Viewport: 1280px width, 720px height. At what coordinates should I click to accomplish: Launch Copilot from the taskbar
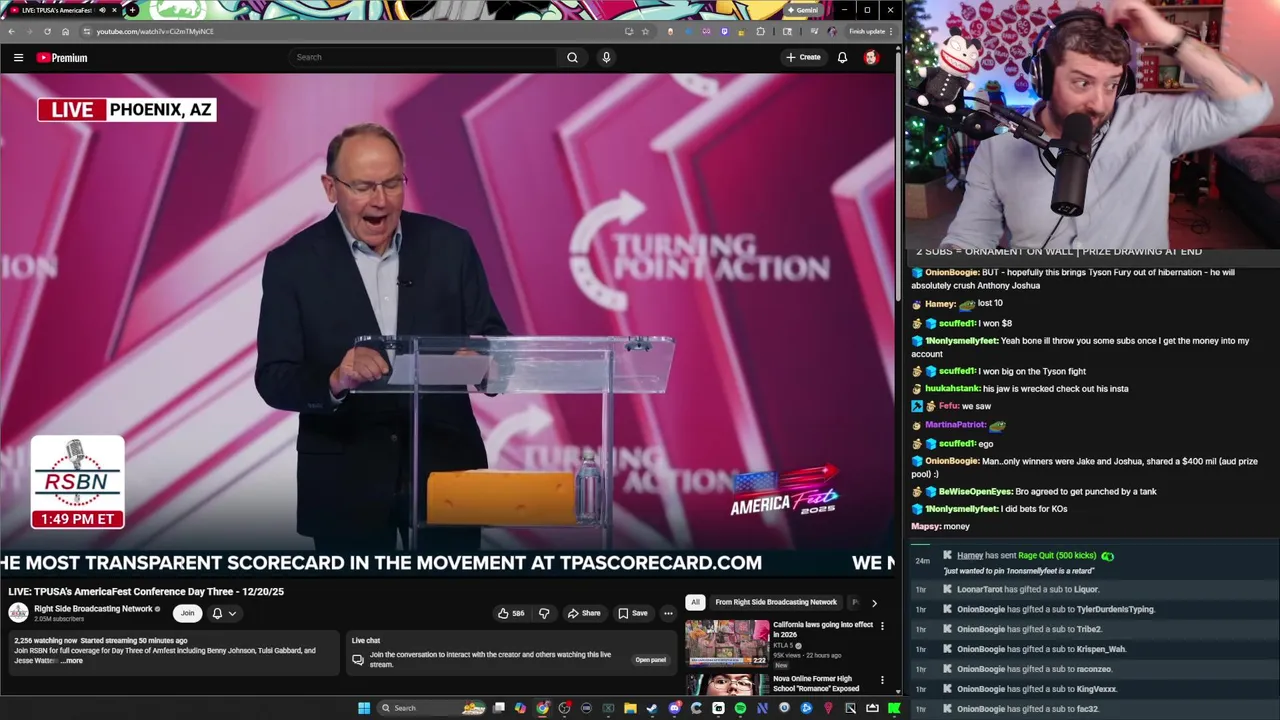point(520,708)
